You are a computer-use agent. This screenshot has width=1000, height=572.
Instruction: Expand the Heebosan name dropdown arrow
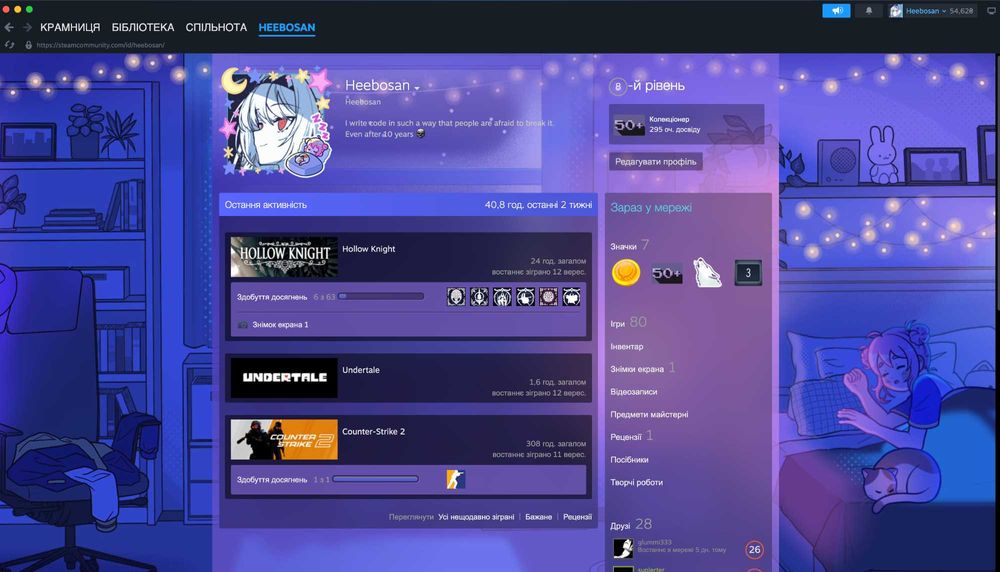(416, 88)
